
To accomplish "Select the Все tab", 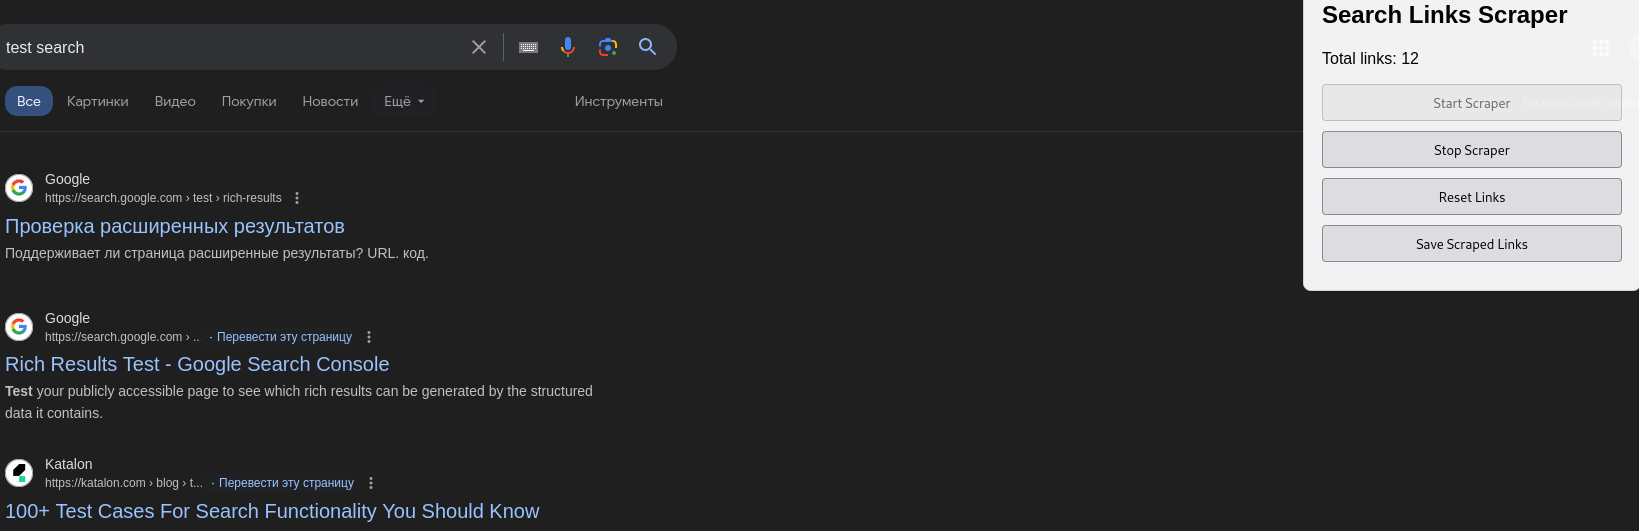I will click(29, 101).
